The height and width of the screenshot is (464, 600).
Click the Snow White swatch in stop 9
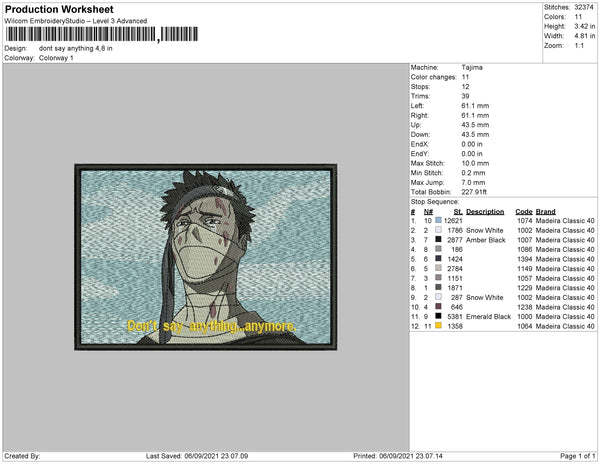(x=438, y=297)
